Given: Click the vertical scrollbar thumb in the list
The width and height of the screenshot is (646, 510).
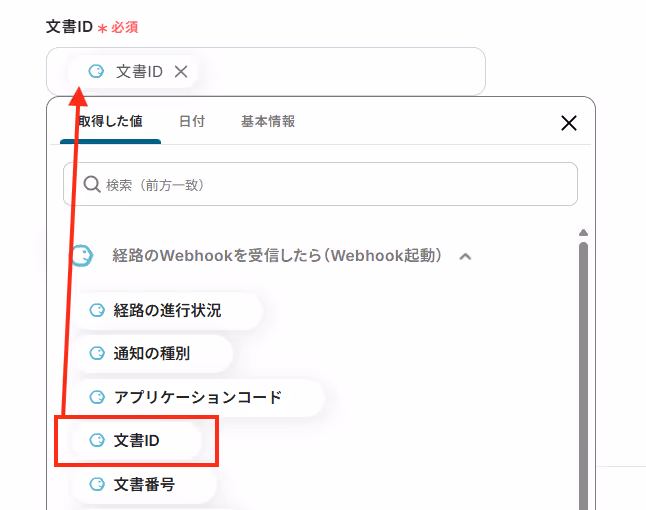Looking at the screenshot, I should (583, 376).
